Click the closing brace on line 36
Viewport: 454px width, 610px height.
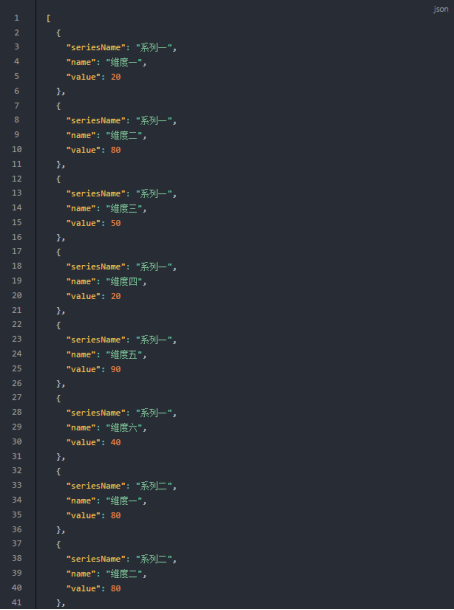coord(59,530)
